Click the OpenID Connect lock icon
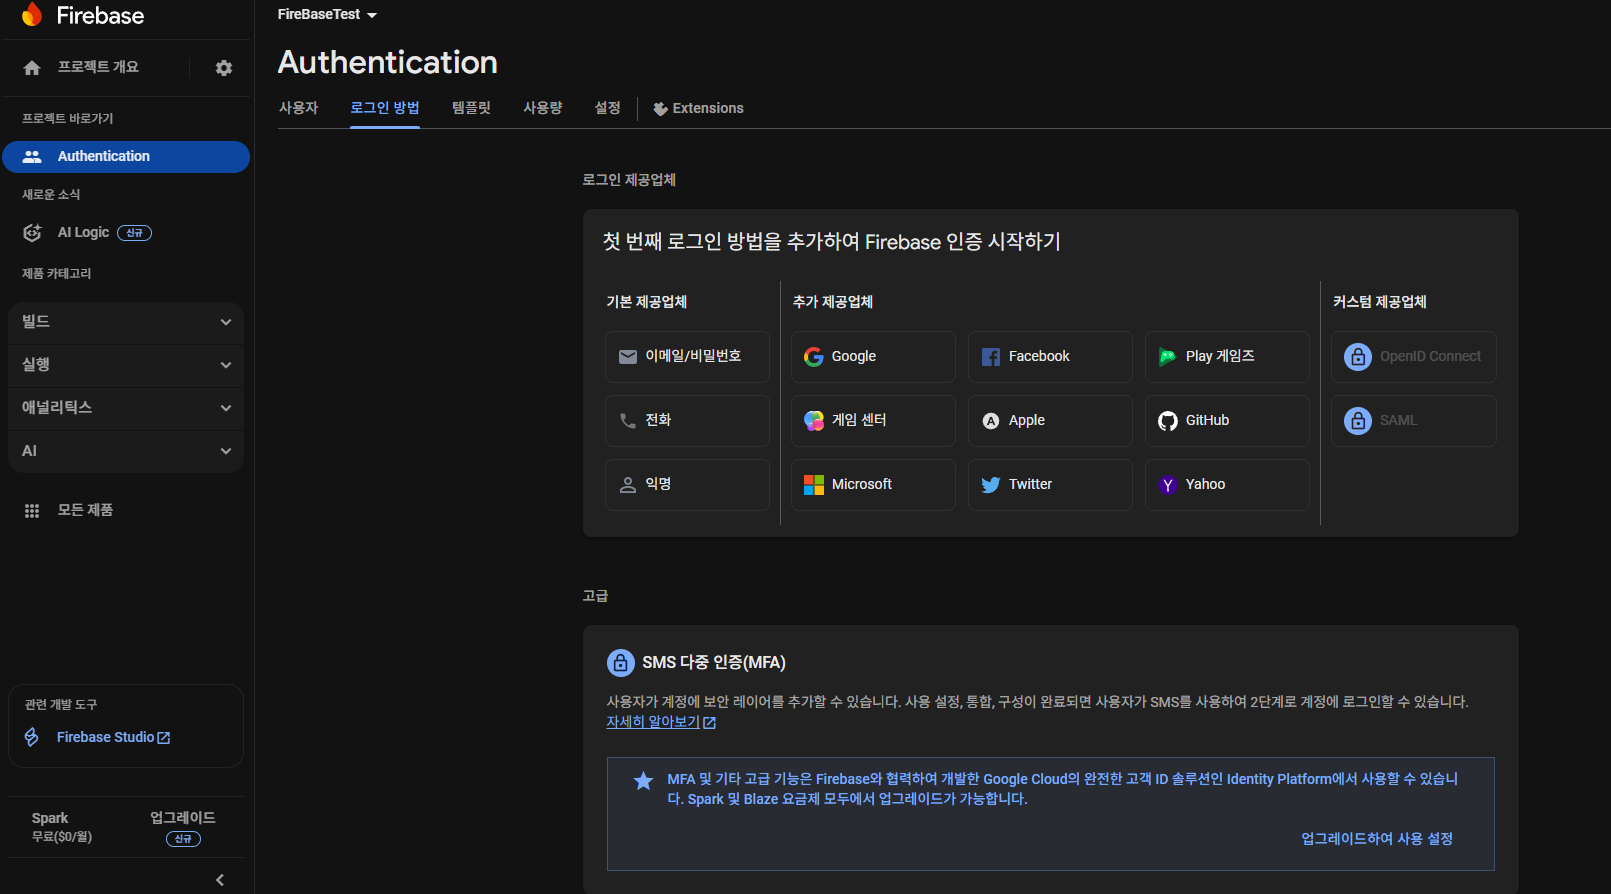Screen dimensions: 1611x894 (1358, 357)
